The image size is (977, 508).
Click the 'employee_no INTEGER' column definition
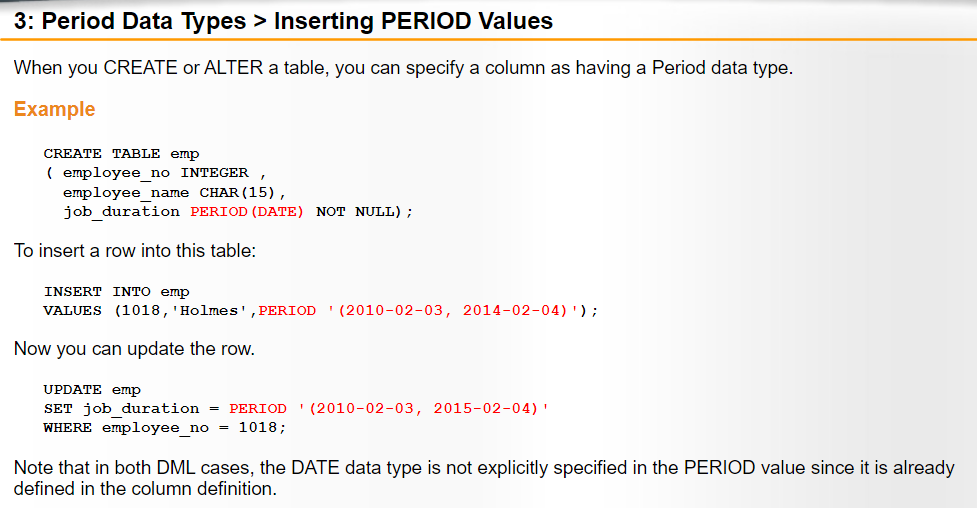156,173
